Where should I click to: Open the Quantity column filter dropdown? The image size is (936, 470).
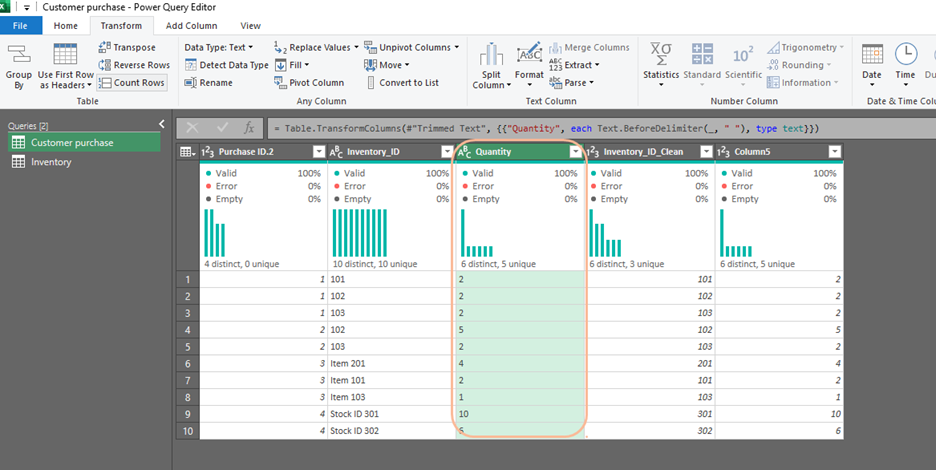tap(575, 152)
